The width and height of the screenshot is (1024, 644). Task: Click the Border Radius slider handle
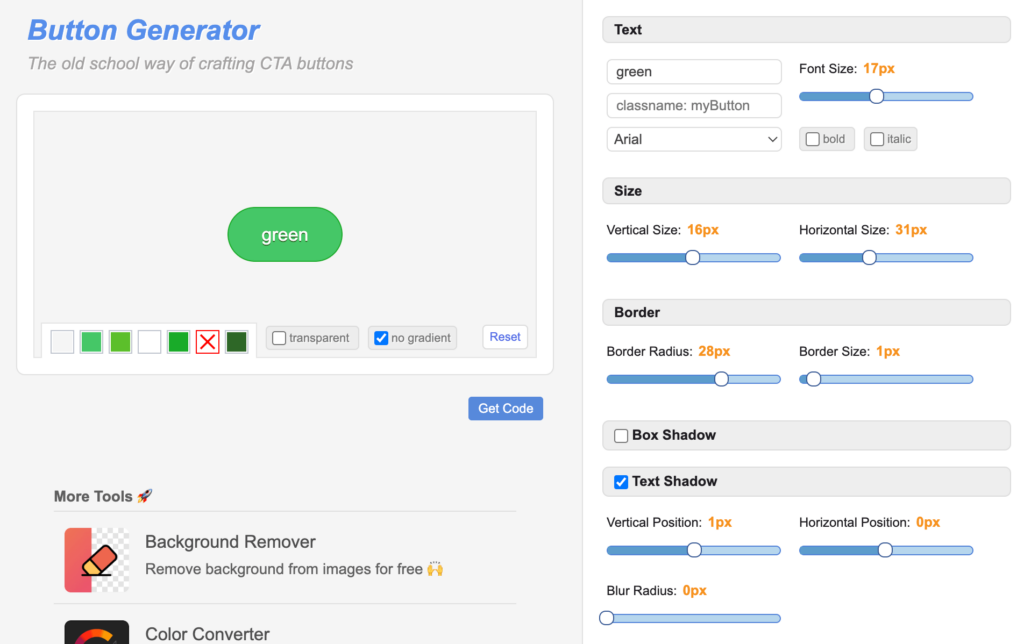721,379
